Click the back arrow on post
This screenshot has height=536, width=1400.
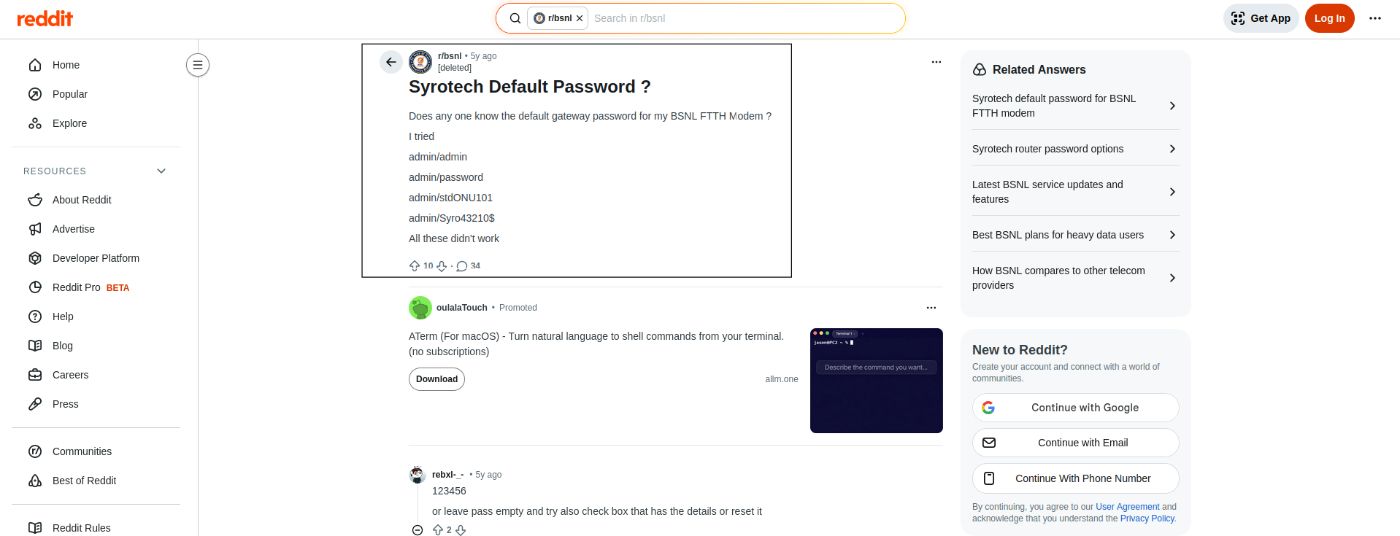coord(391,62)
